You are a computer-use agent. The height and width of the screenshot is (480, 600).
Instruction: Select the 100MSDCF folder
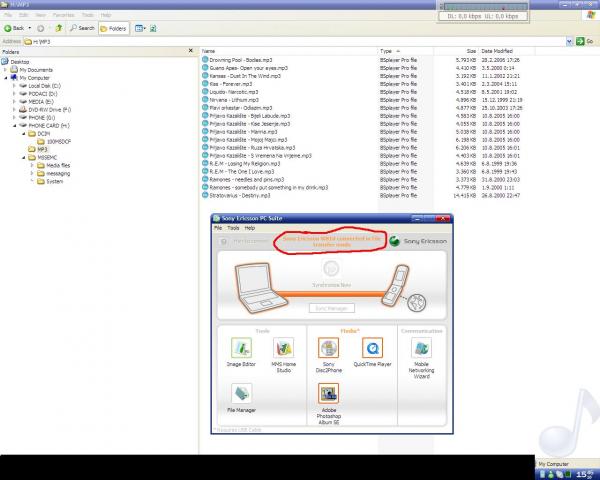[59, 142]
